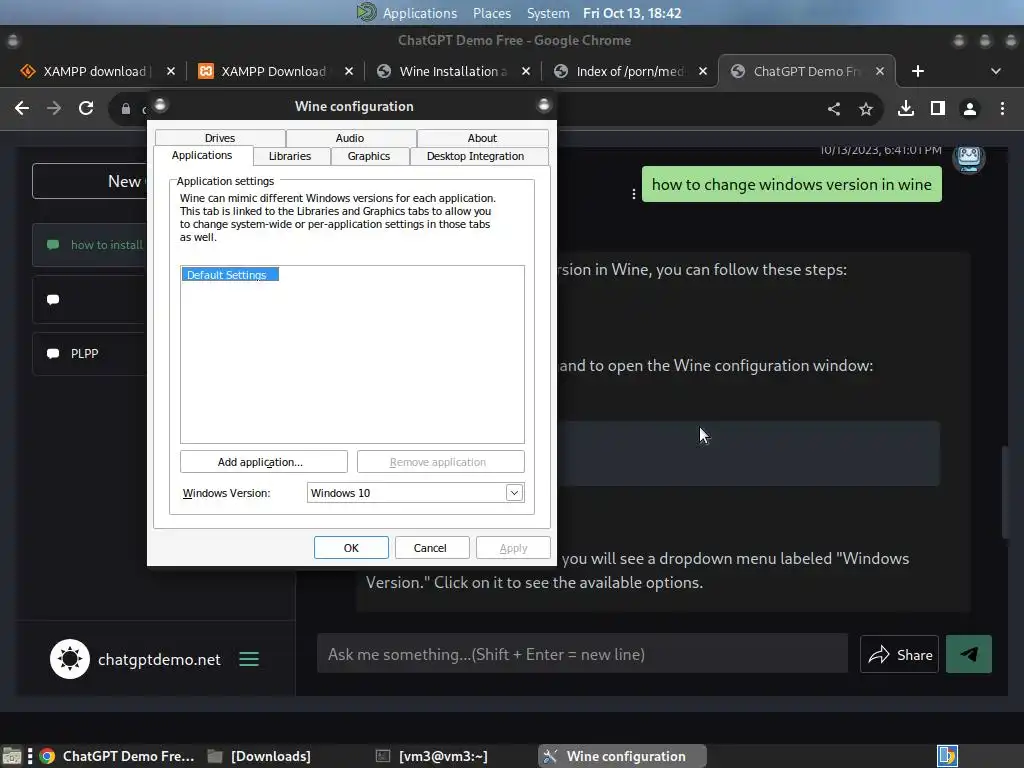The image size is (1024, 768).
Task: Select Default Settings in application list
Action: [x=230, y=275]
